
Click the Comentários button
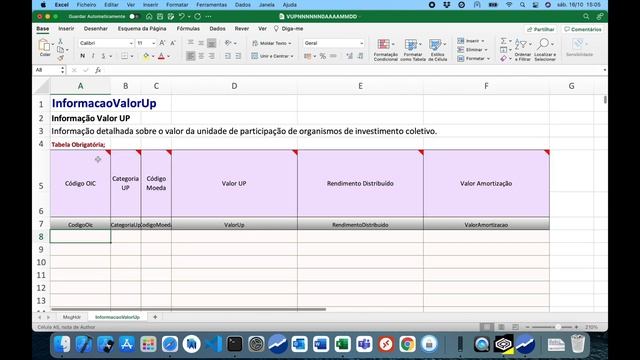582,29
